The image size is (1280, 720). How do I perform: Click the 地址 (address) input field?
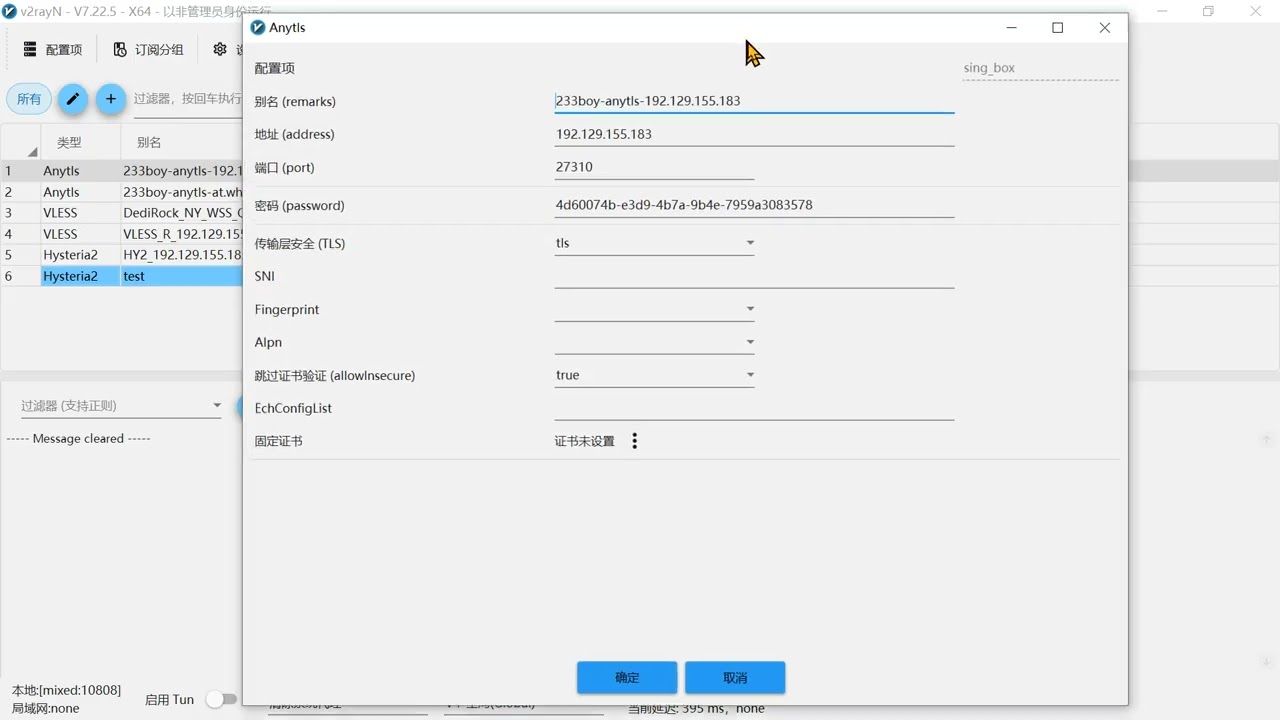(x=754, y=134)
